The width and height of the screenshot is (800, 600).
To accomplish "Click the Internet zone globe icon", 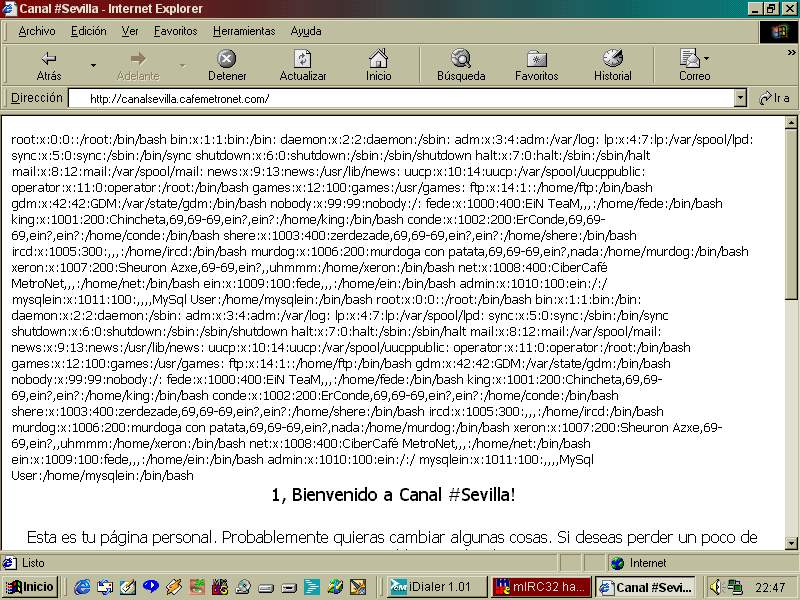I will (618, 563).
